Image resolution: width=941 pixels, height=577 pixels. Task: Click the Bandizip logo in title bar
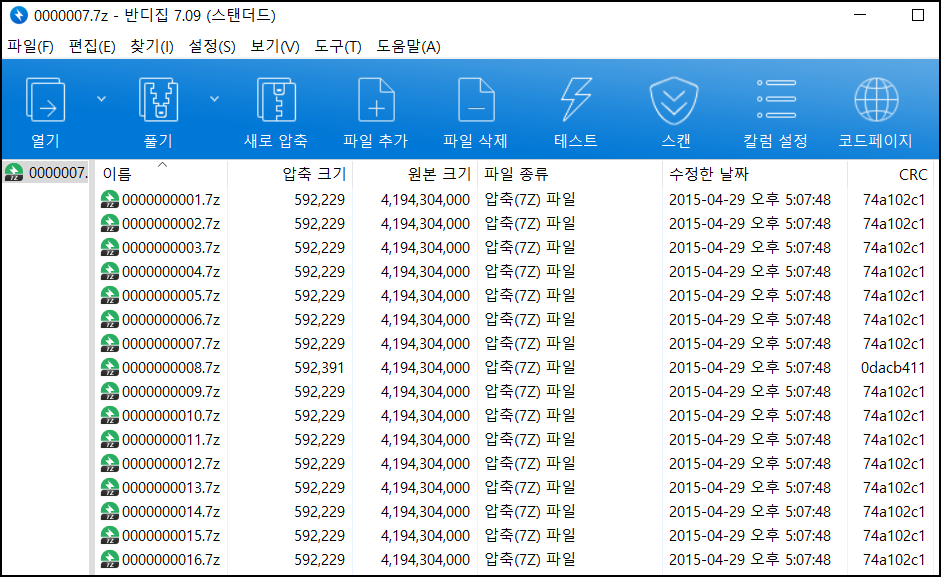[19, 15]
